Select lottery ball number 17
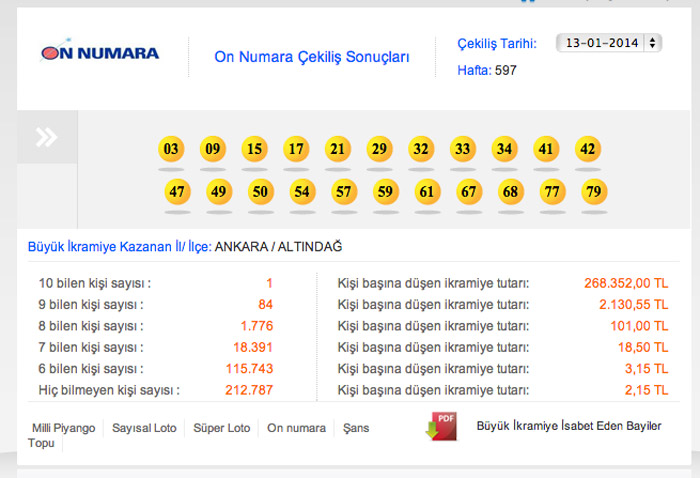Viewport: 700px width, 478px height. (296, 149)
